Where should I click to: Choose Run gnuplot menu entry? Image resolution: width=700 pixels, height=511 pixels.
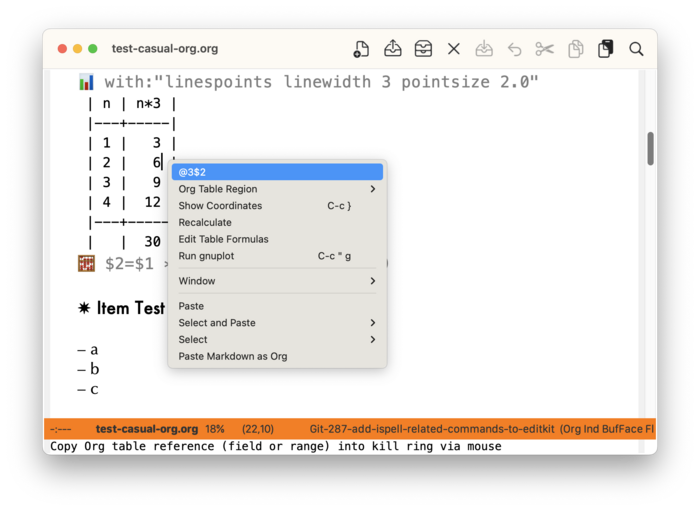pyautogui.click(x=277, y=256)
